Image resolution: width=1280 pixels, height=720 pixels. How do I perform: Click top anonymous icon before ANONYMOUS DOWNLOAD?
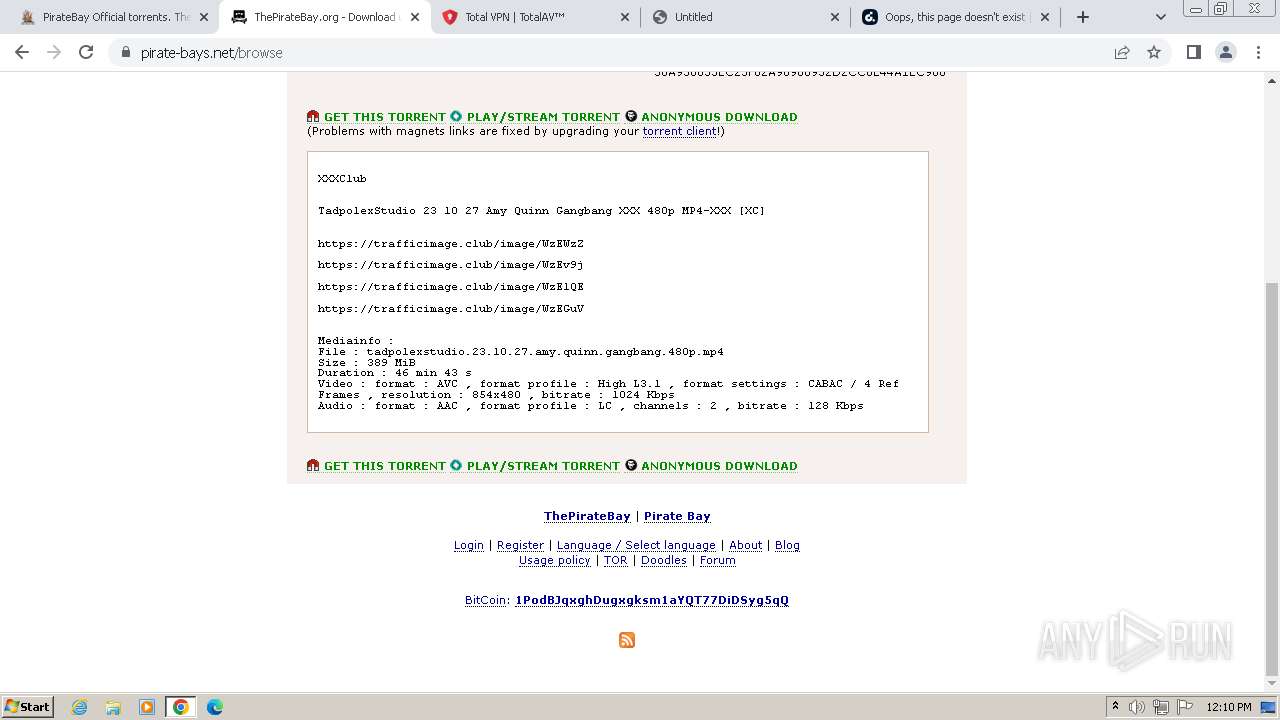(631, 117)
